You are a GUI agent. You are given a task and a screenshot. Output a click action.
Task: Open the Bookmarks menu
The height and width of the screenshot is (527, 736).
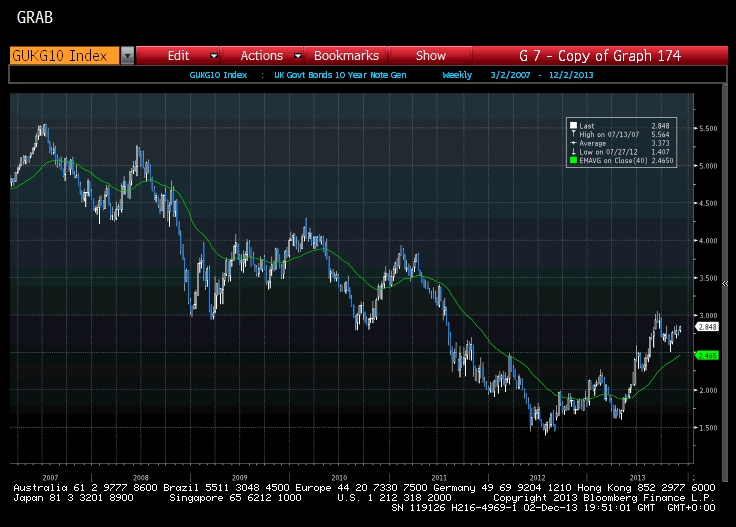tap(346, 56)
